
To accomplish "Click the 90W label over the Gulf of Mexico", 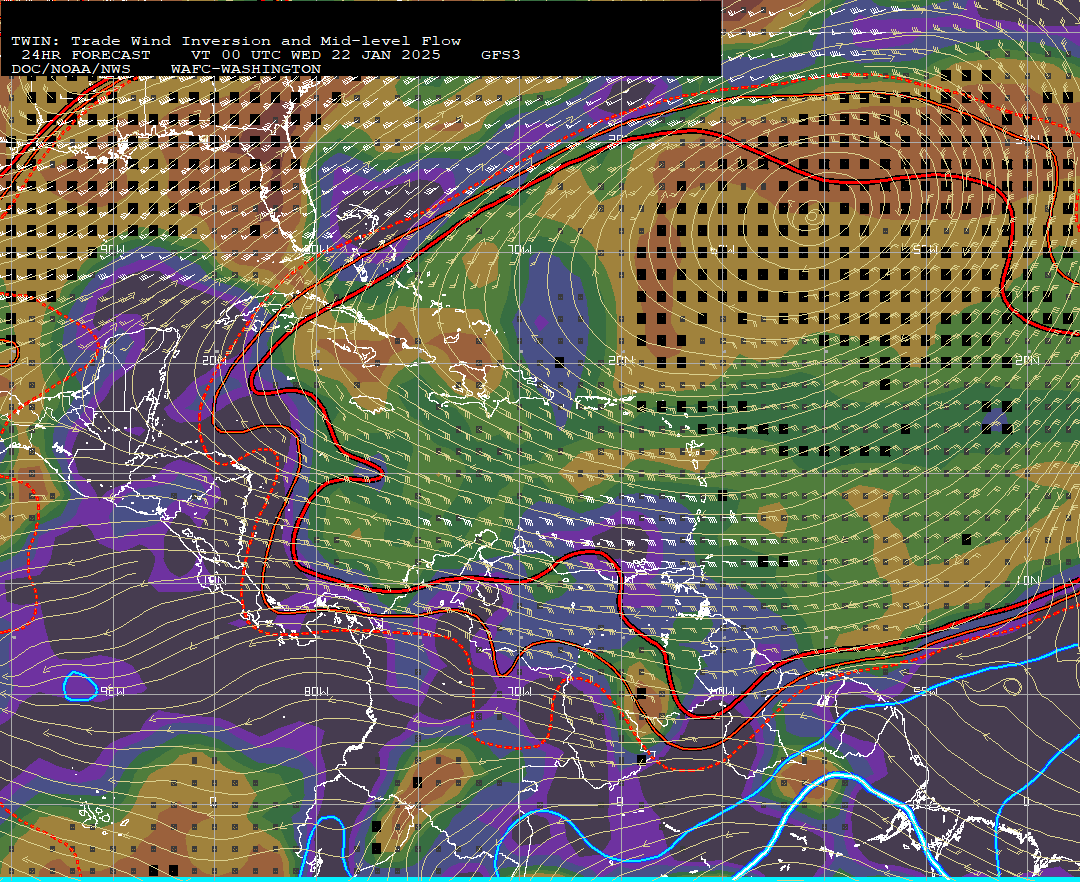I will click(x=112, y=249).
